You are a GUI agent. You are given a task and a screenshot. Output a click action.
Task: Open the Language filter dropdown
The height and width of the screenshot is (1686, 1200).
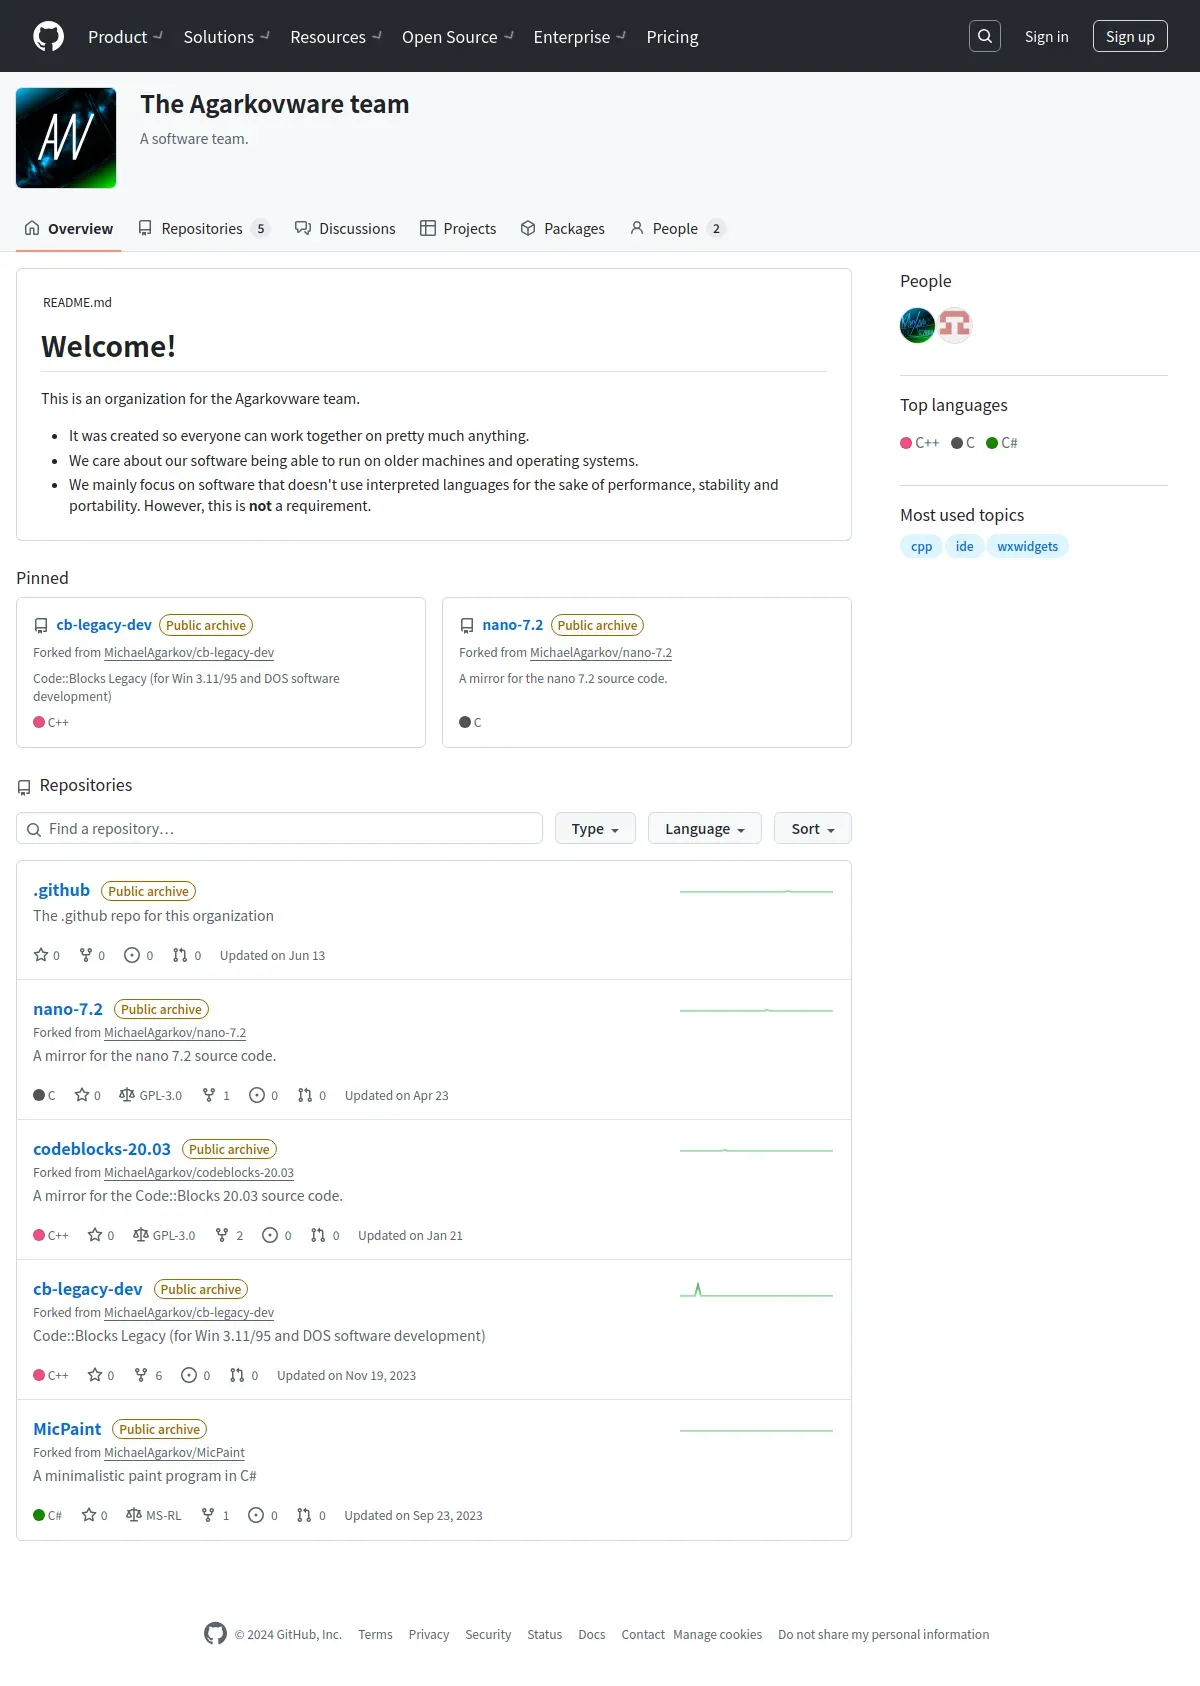pyautogui.click(x=705, y=828)
